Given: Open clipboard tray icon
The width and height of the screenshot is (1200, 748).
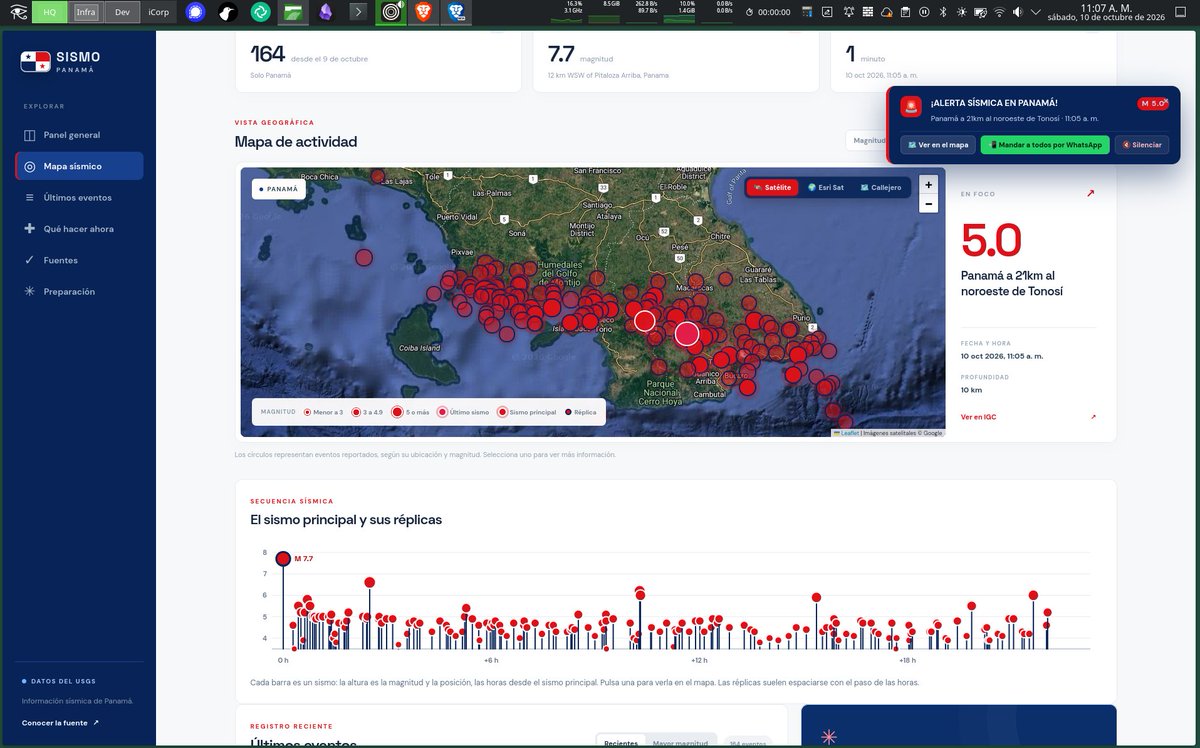Looking at the screenshot, I should [905, 12].
